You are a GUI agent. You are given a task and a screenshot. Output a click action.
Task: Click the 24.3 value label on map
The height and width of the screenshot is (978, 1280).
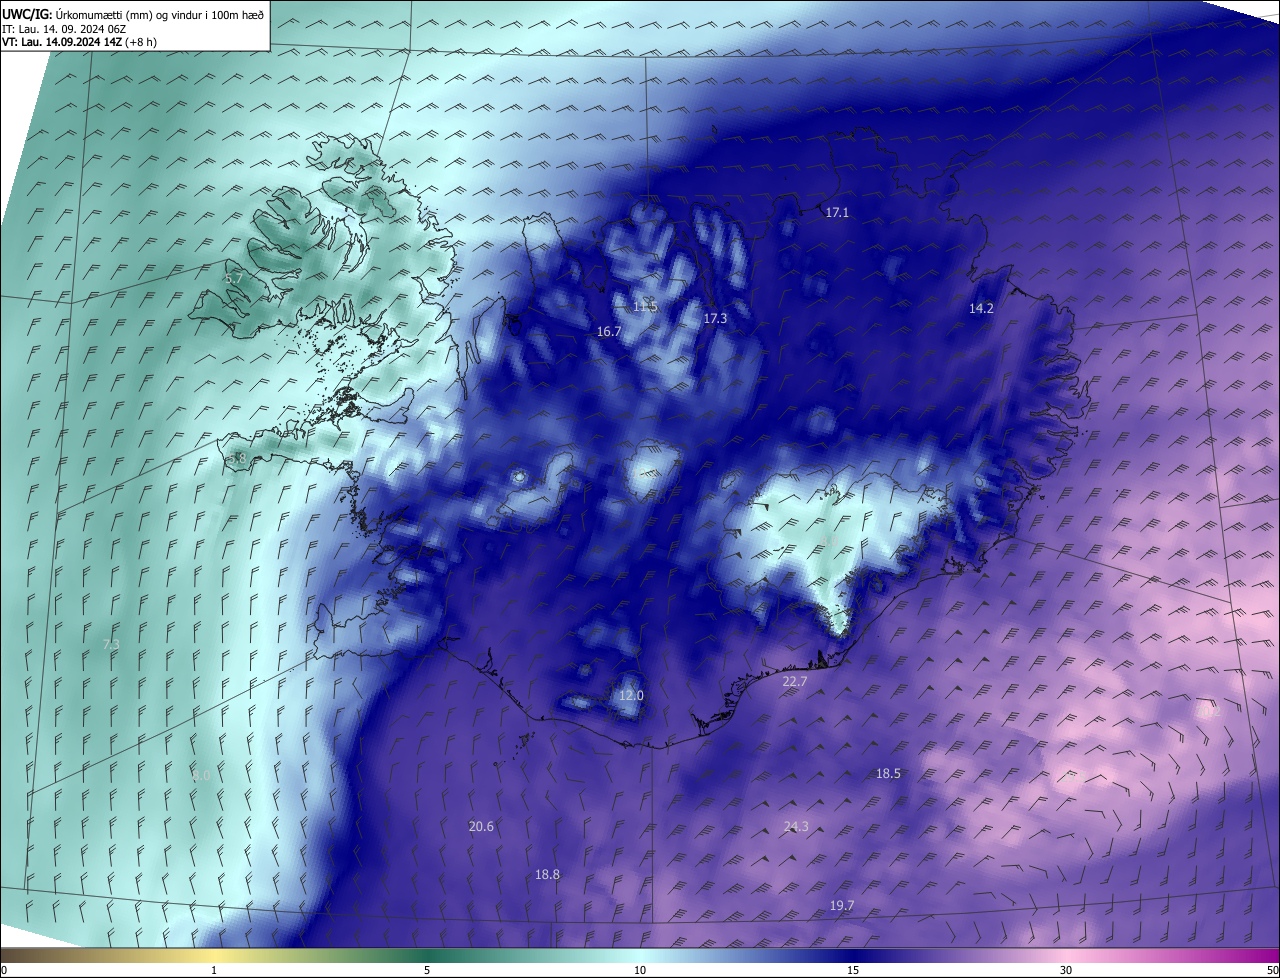coord(796,826)
